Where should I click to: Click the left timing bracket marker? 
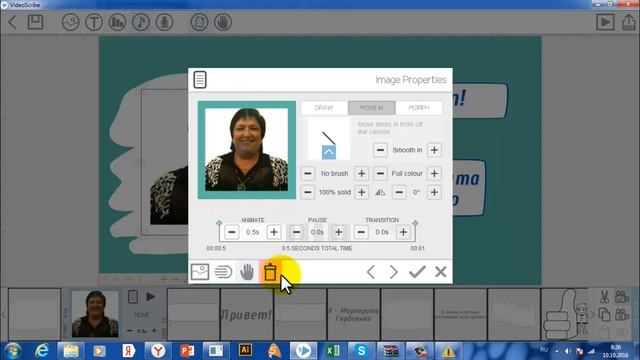(x=219, y=223)
